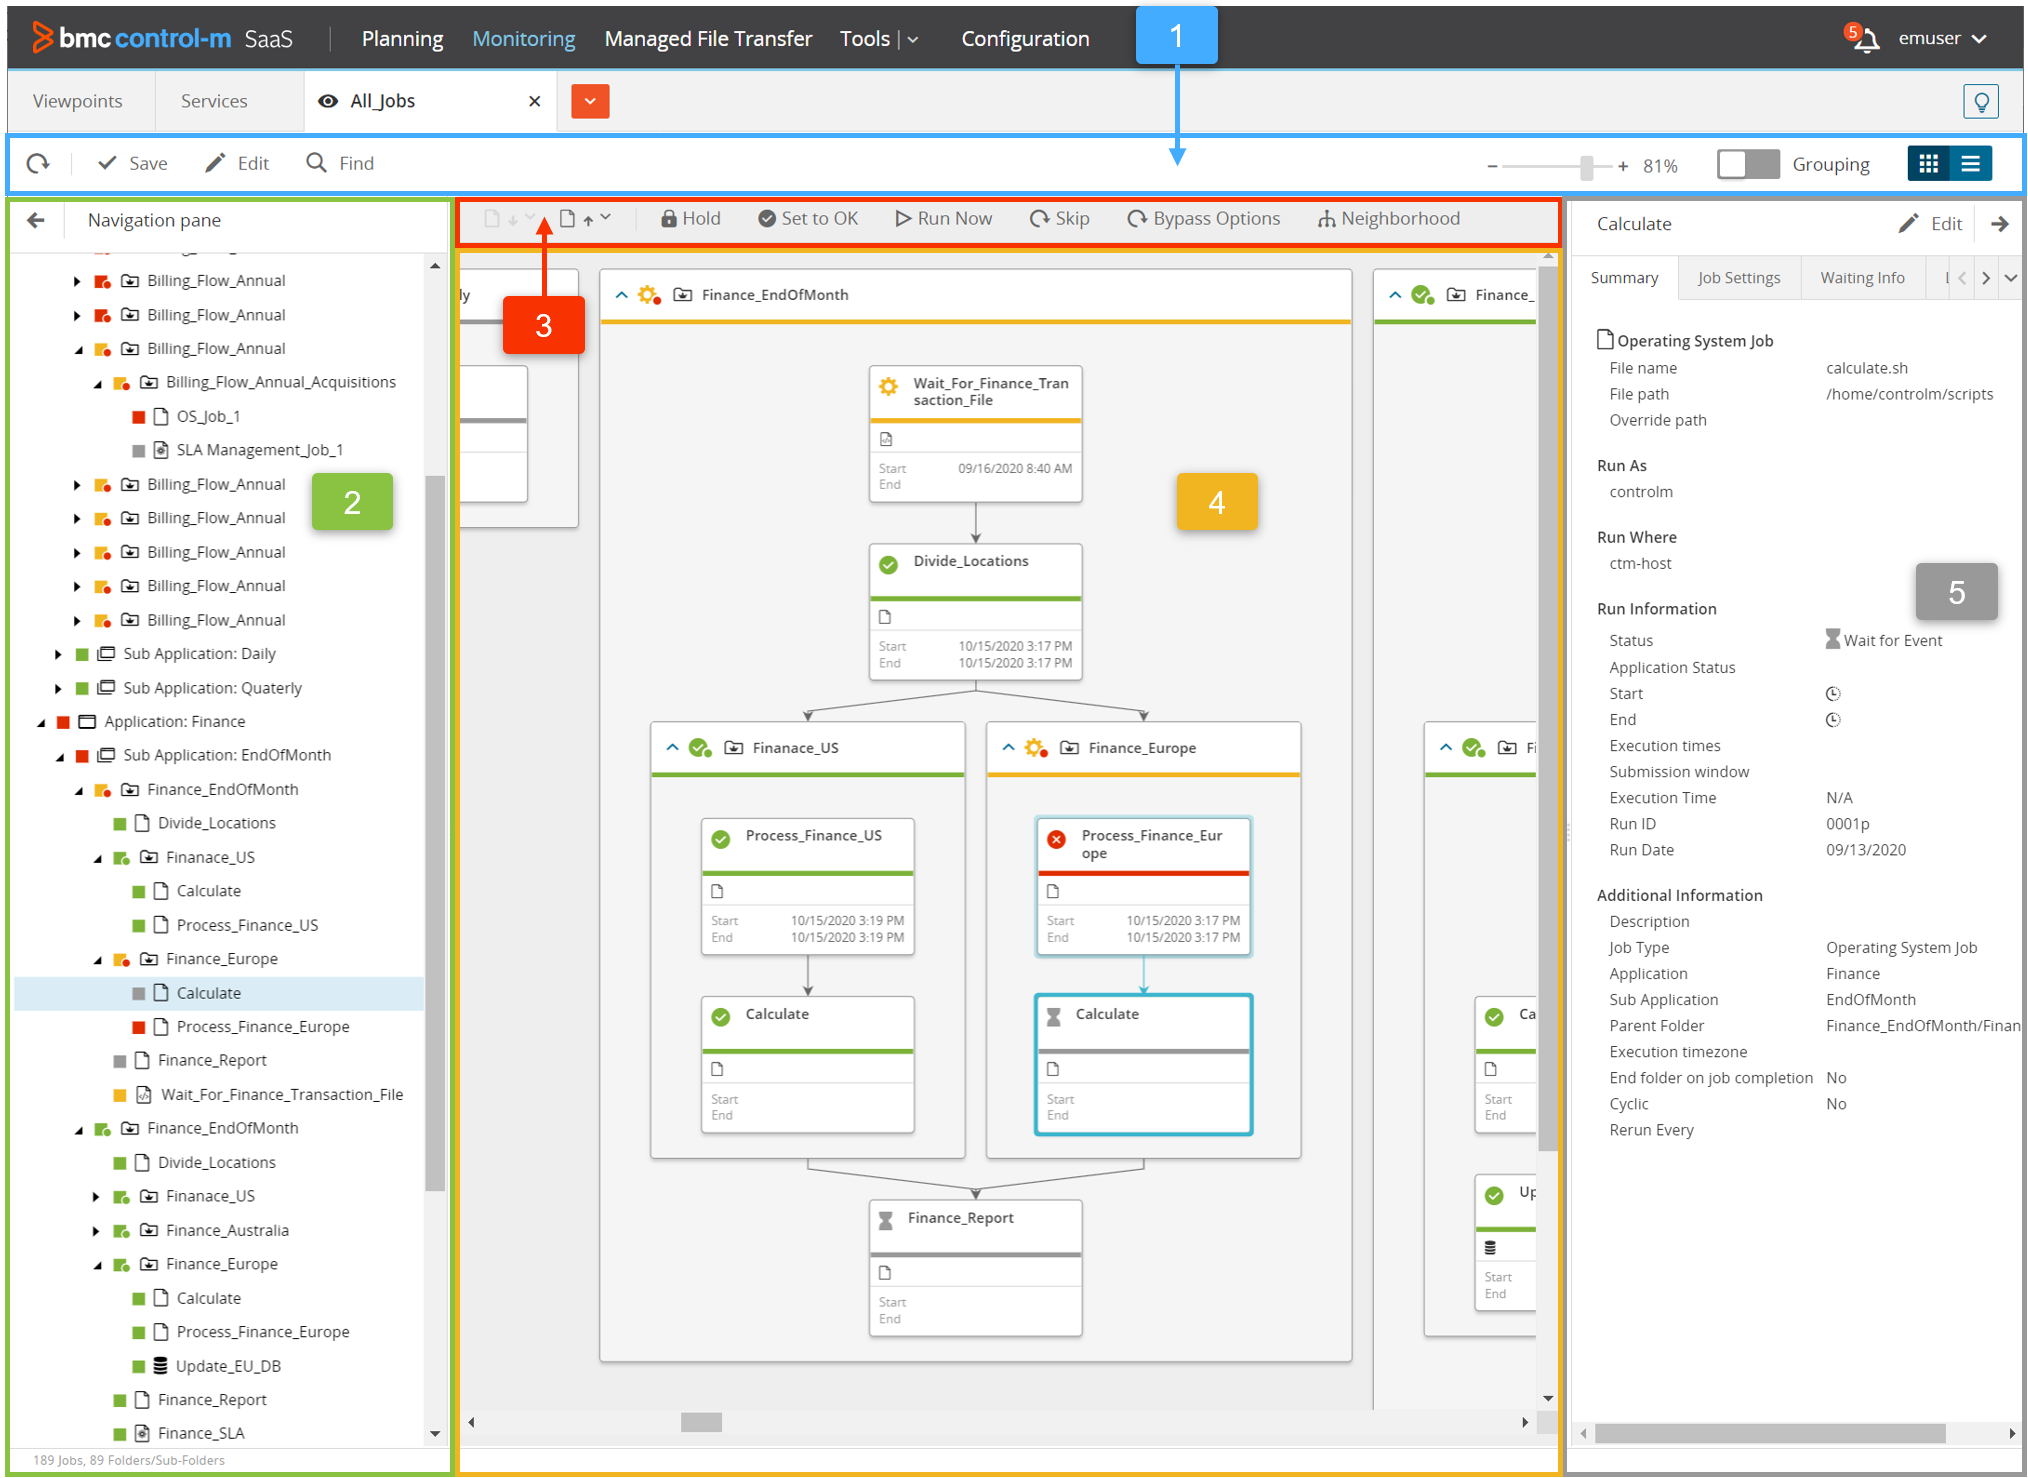The height and width of the screenshot is (1478, 2028).
Task: Click Bypass Options action
Action: 1203,219
